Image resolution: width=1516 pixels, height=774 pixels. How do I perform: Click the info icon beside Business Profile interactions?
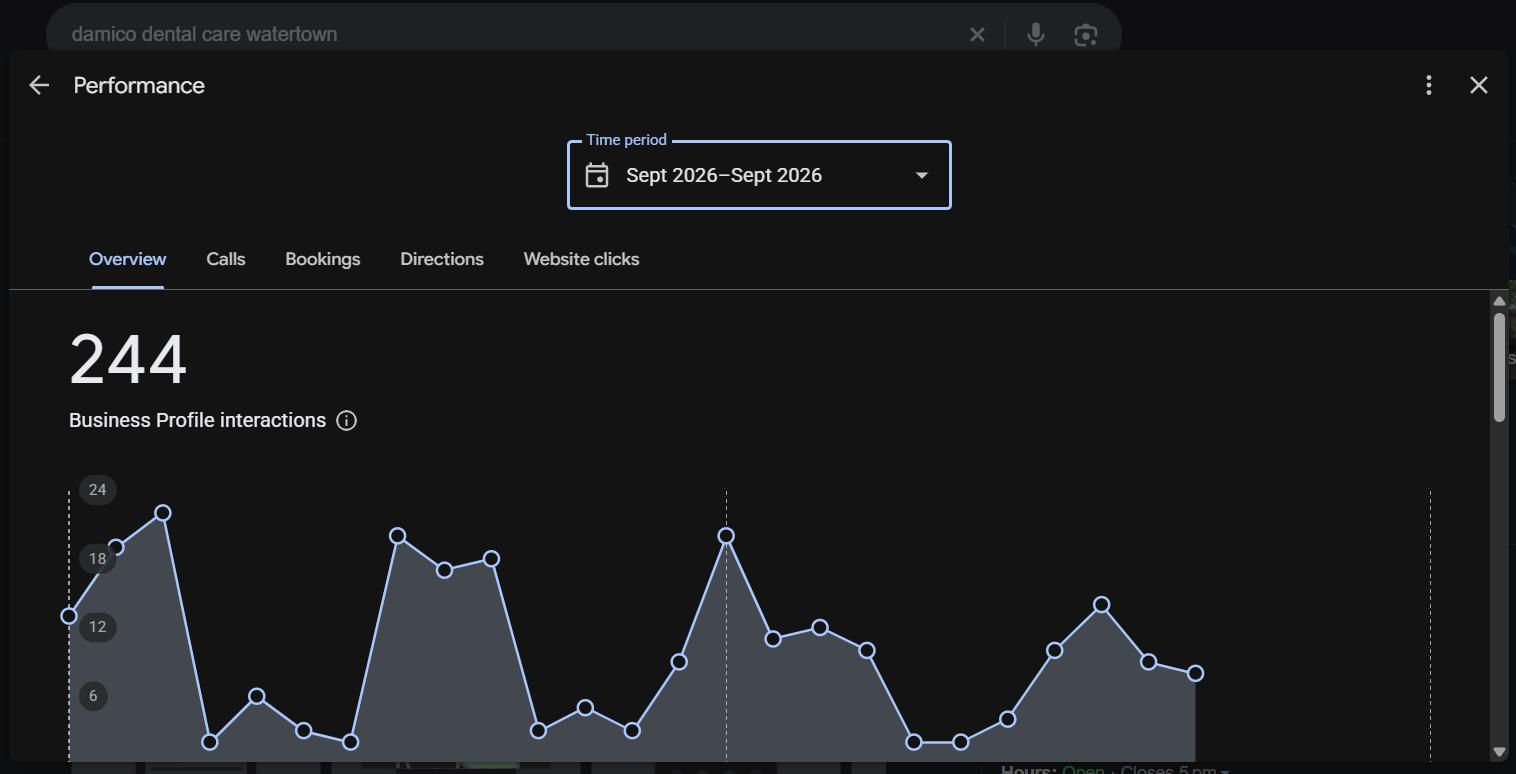click(x=347, y=420)
